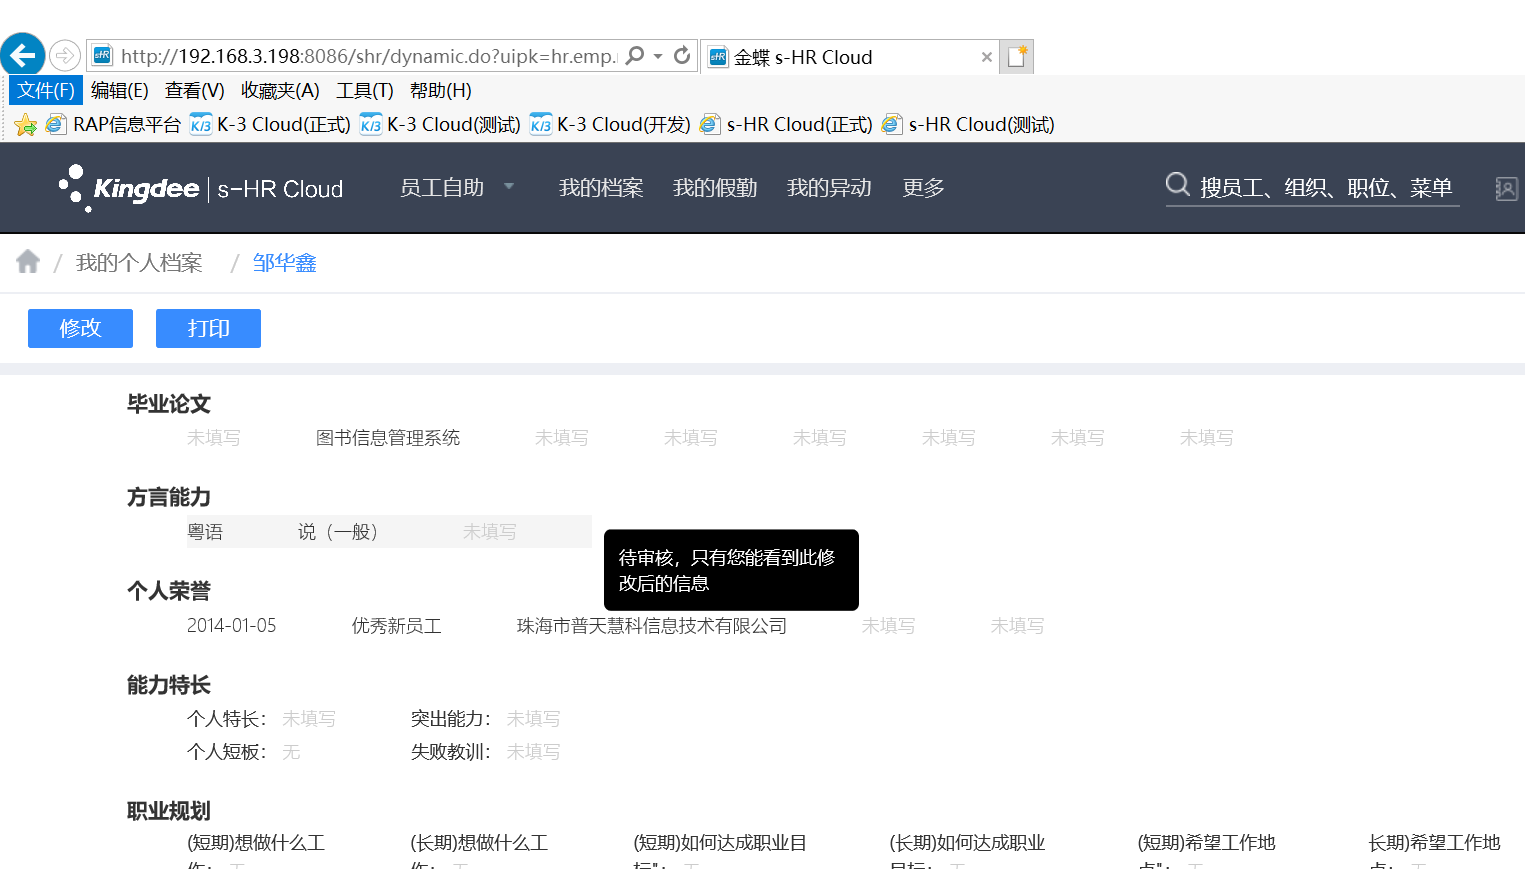
Task: Click 粤语 dialect entry
Action: [205, 531]
